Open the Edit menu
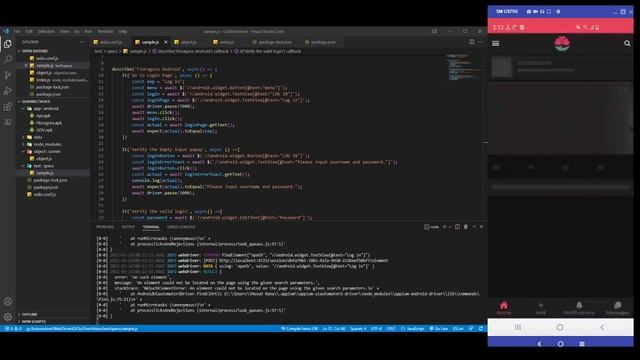The image size is (640, 360). pyautogui.click(x=29, y=31)
